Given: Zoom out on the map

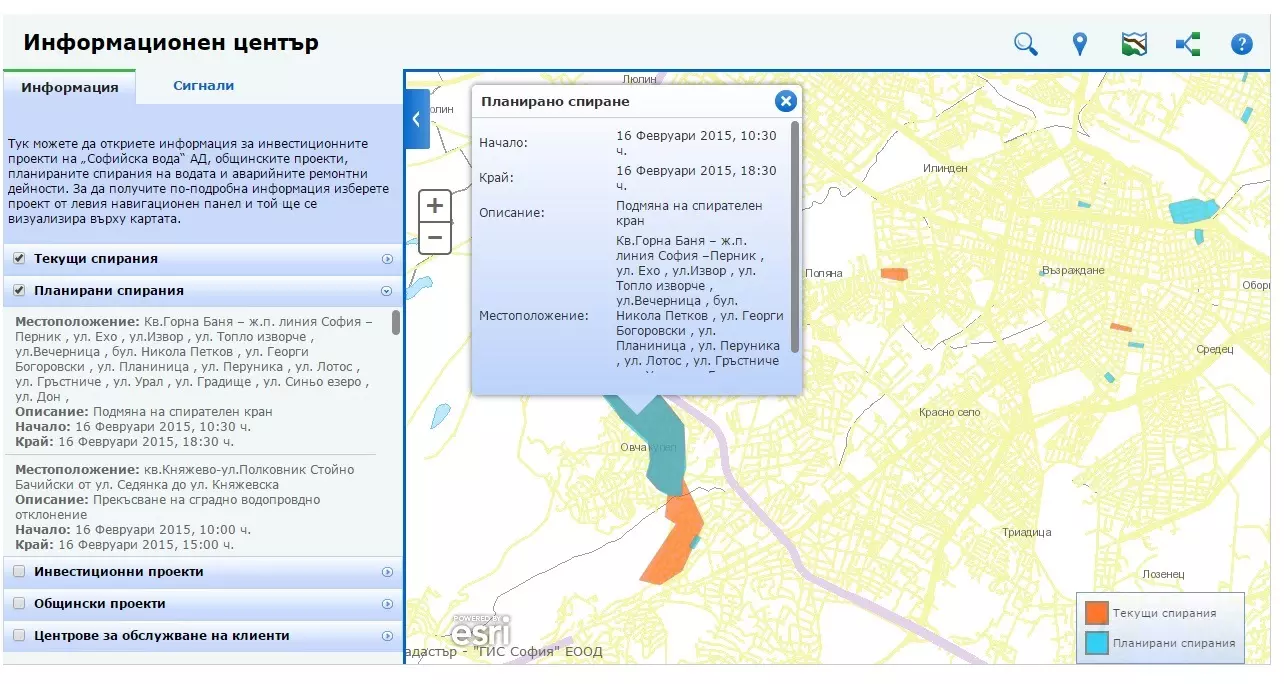Looking at the screenshot, I should [x=435, y=238].
